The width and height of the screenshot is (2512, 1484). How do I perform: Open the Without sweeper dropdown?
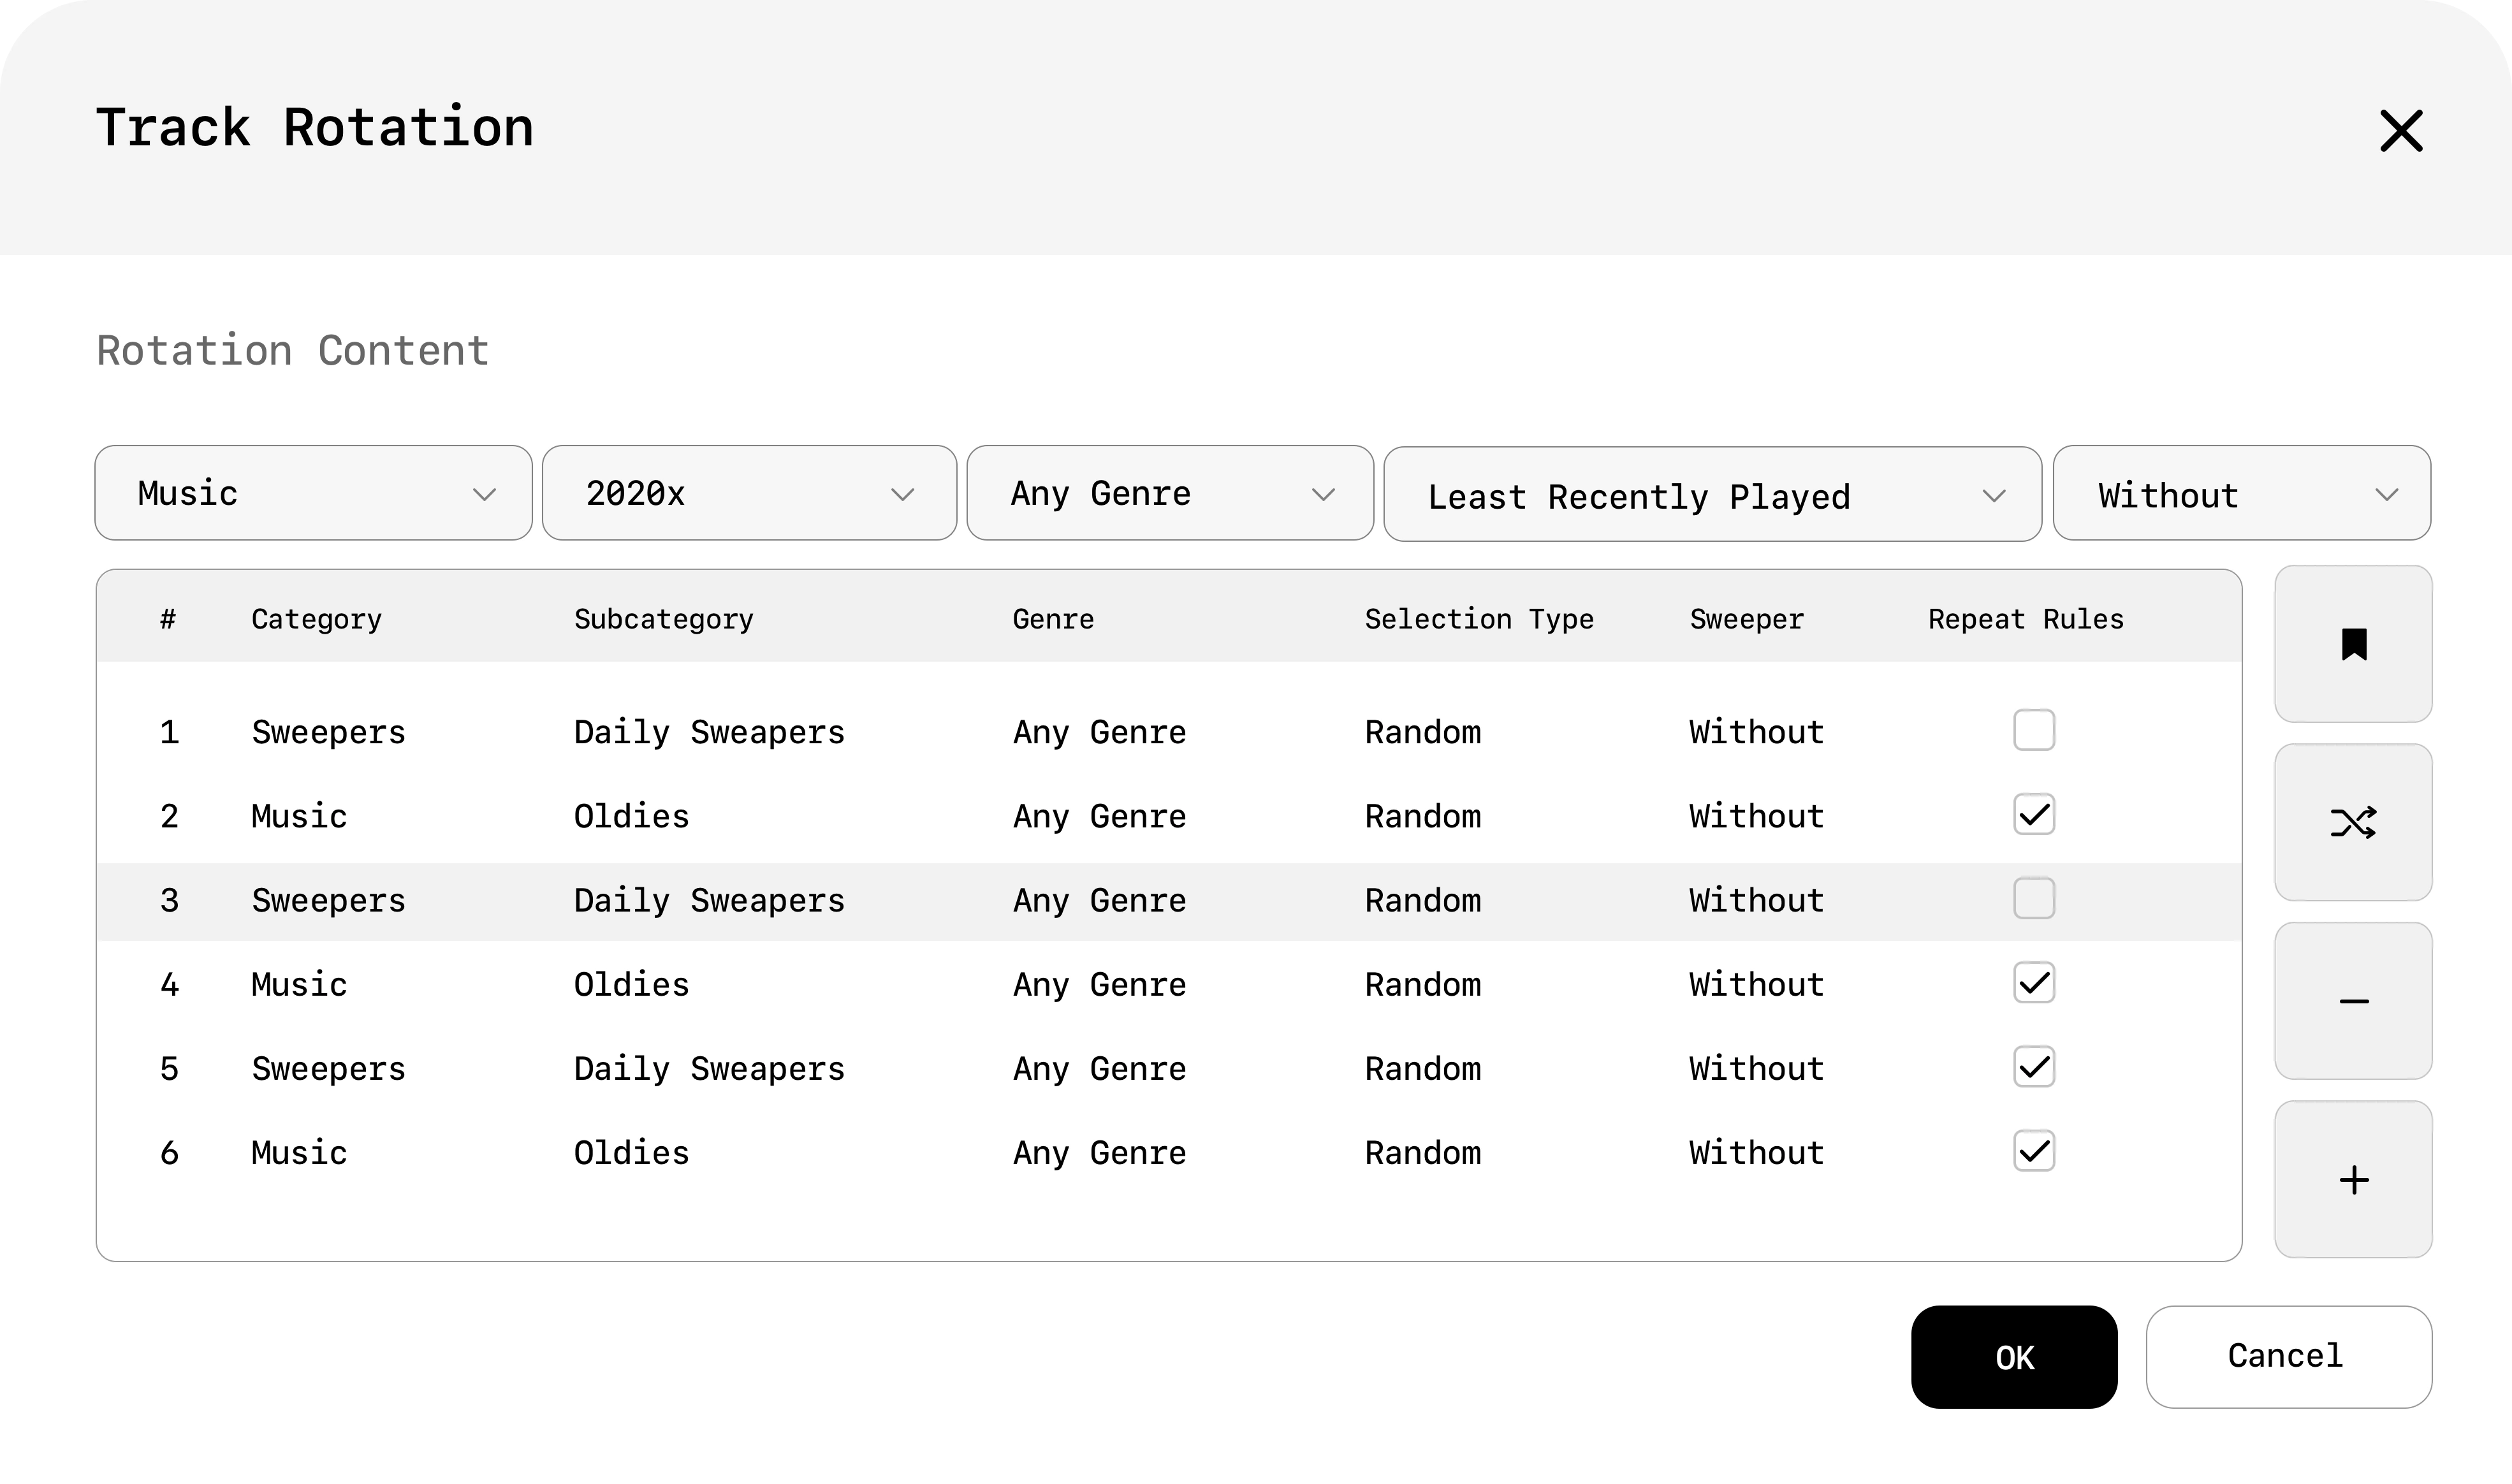click(2242, 493)
